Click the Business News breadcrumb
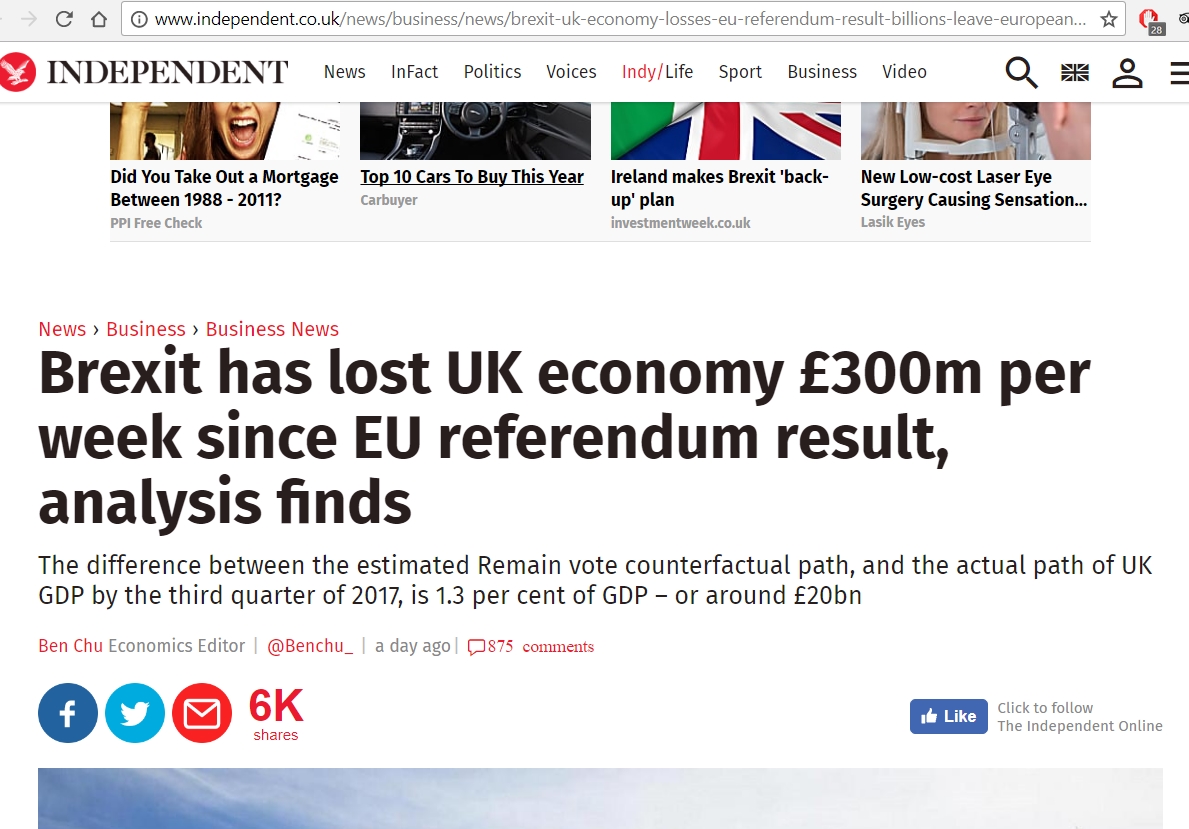 point(272,329)
